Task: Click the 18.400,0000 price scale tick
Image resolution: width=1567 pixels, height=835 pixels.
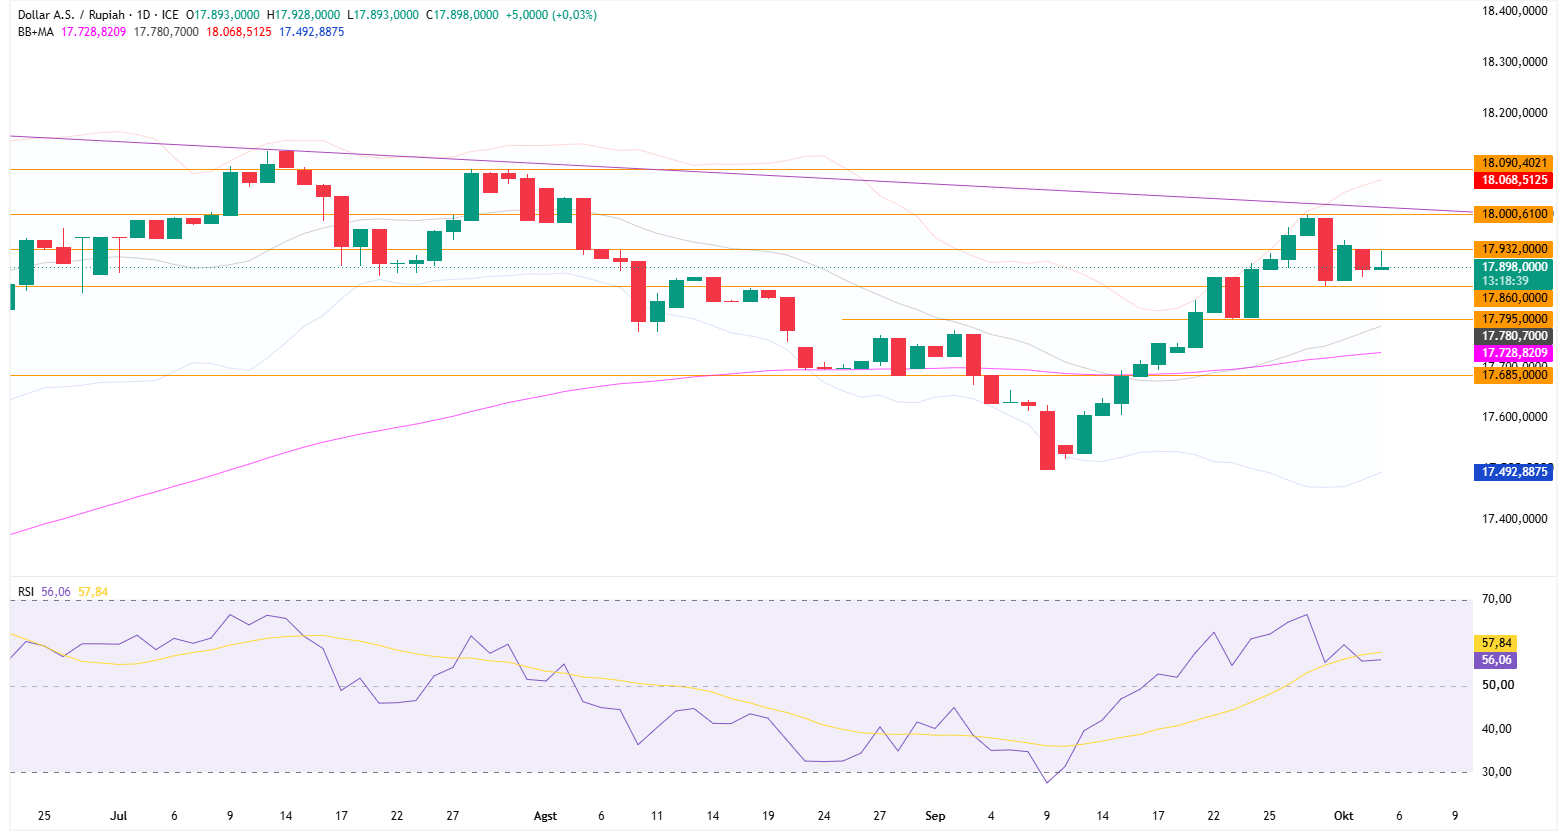Action: coord(1514,11)
